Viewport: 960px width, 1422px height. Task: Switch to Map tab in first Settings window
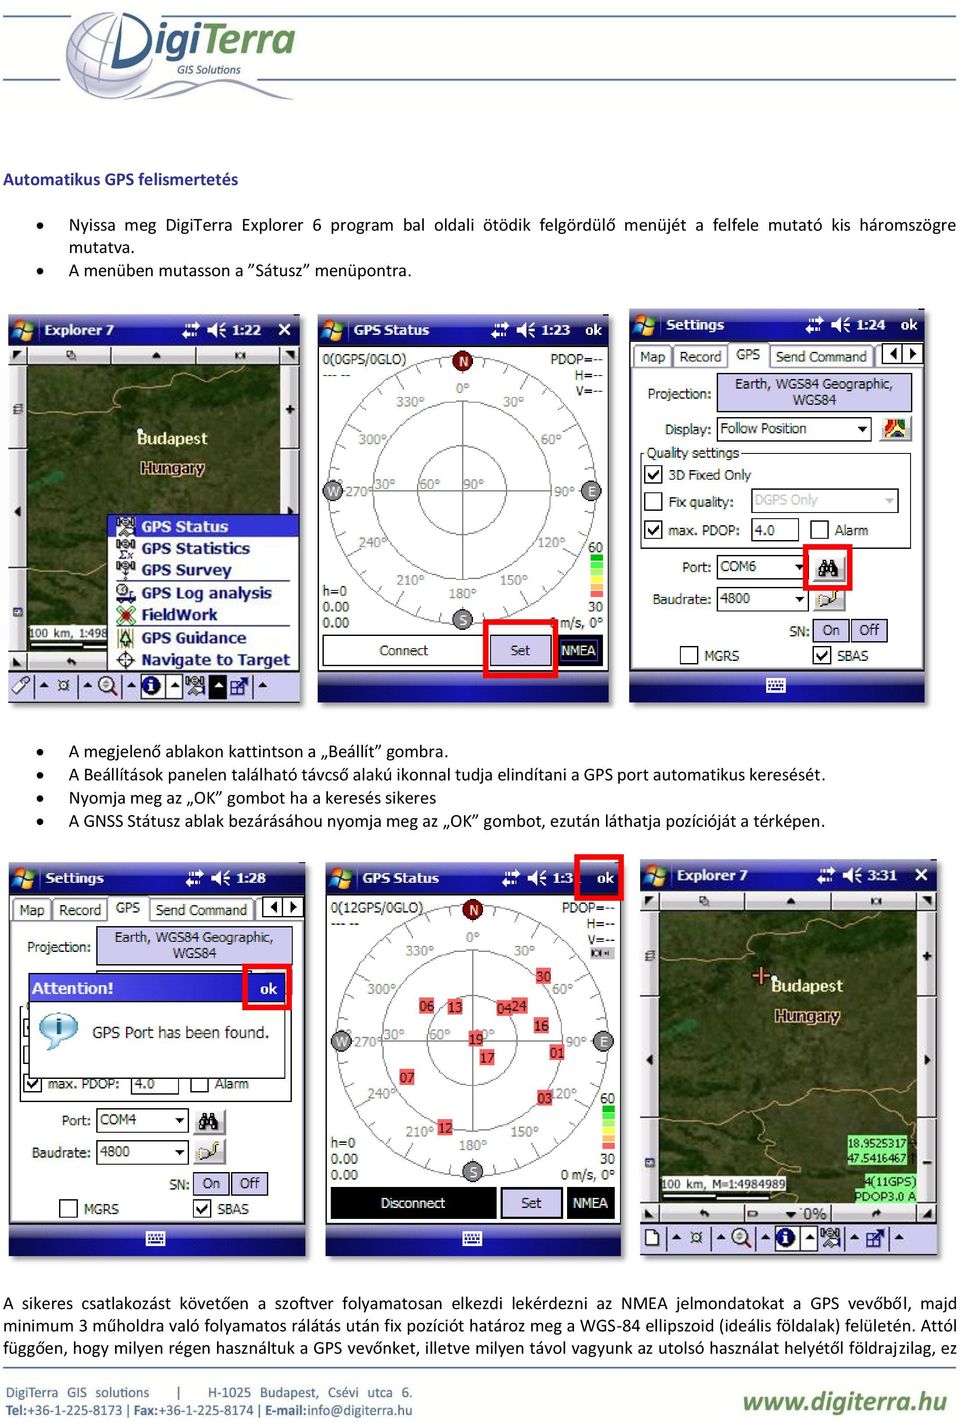652,356
